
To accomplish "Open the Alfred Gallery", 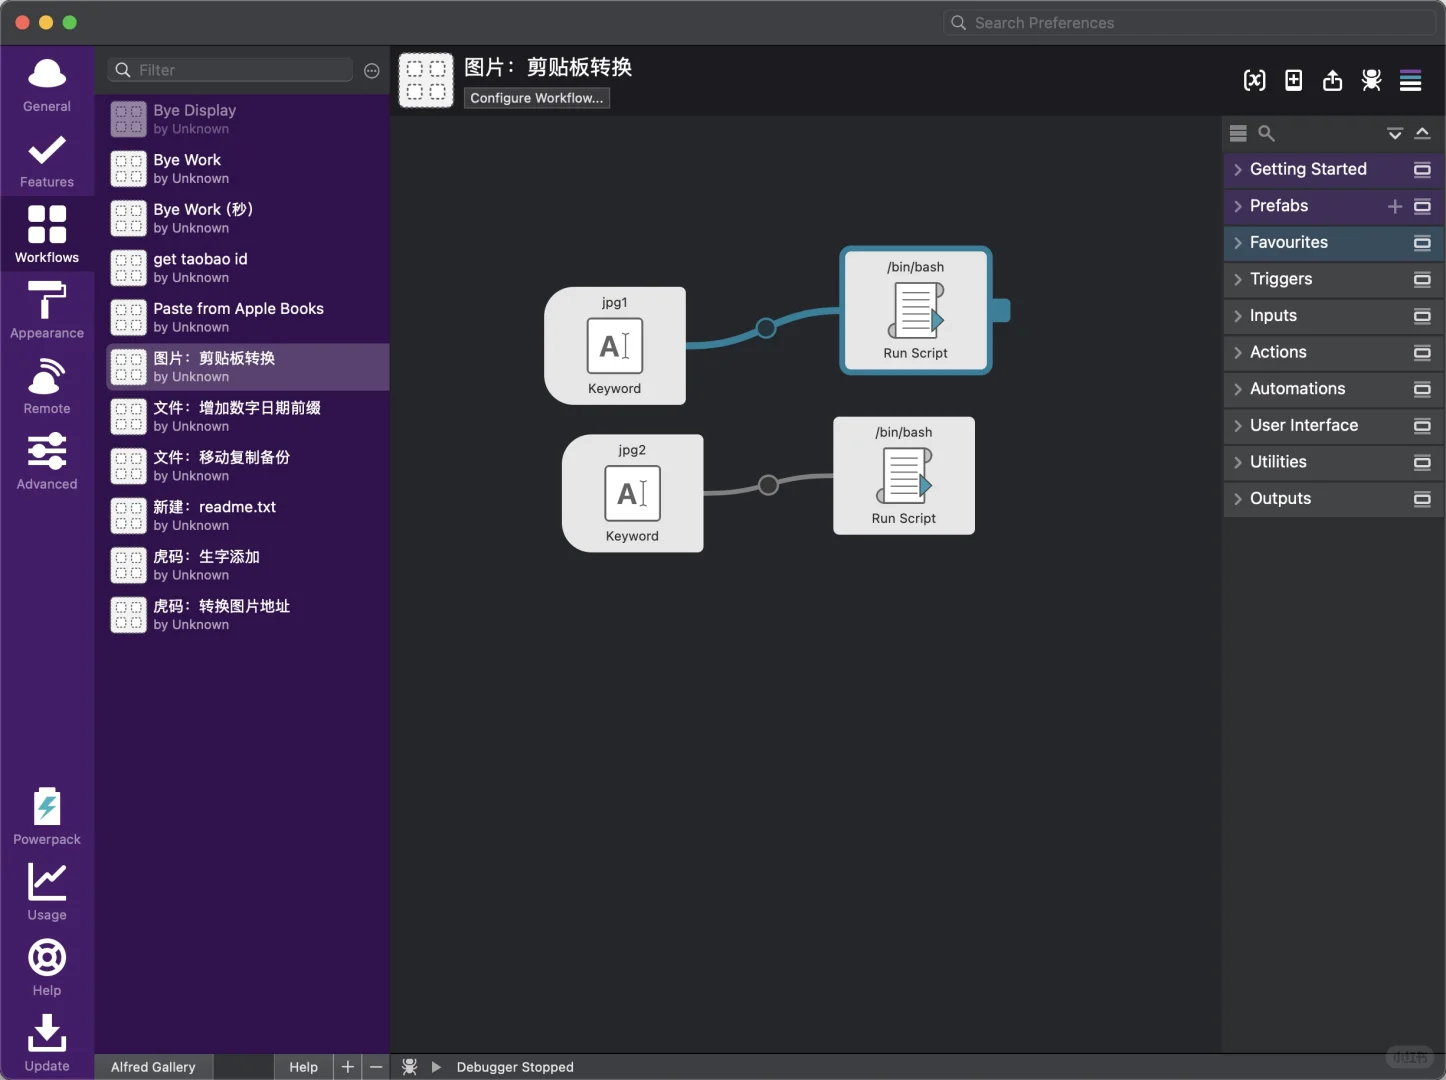I will [x=153, y=1067].
